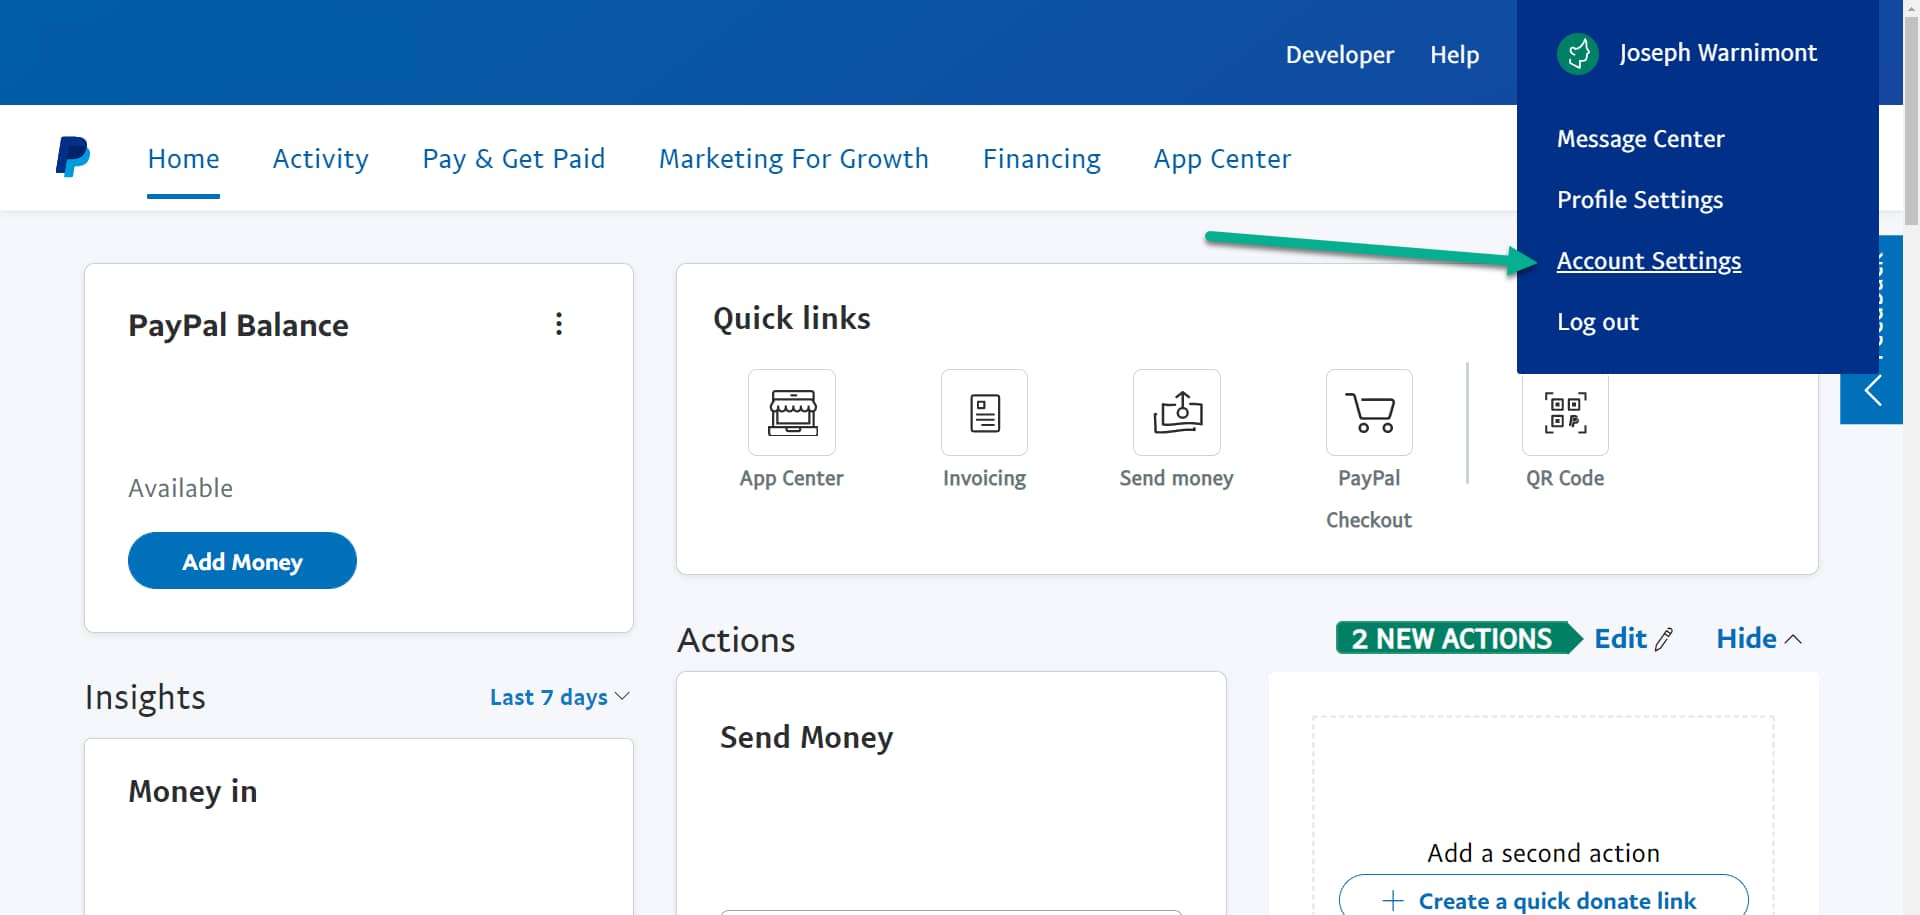Expand the Last 7 days dropdown
The image size is (1920, 915).
click(x=559, y=697)
